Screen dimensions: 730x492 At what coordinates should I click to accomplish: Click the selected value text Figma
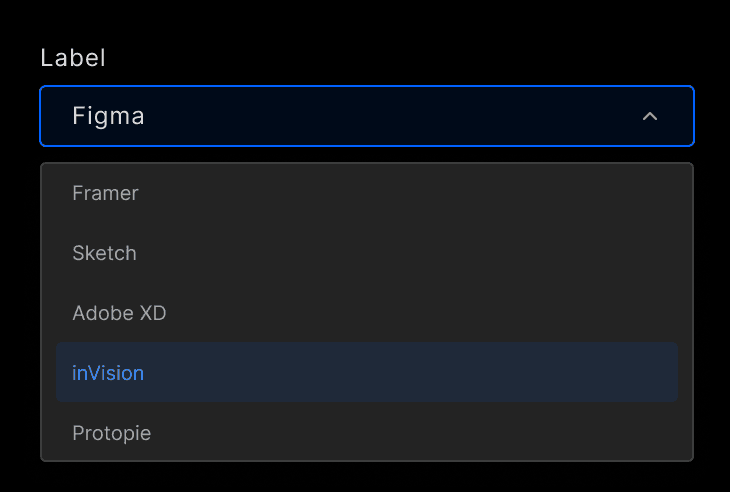[108, 116]
